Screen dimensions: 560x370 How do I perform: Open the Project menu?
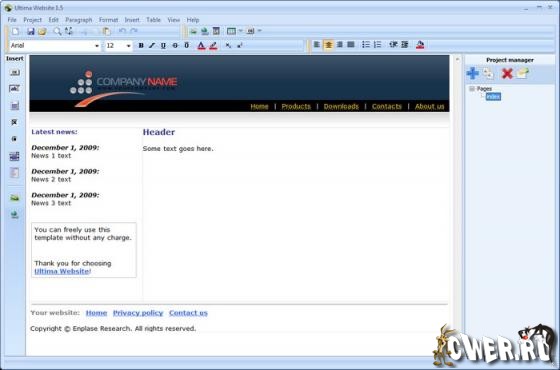[x=32, y=20]
